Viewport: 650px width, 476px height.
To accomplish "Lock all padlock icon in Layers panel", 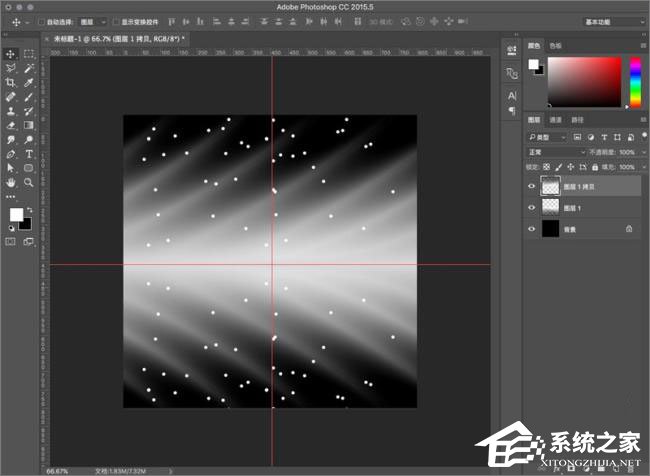I will (x=595, y=167).
